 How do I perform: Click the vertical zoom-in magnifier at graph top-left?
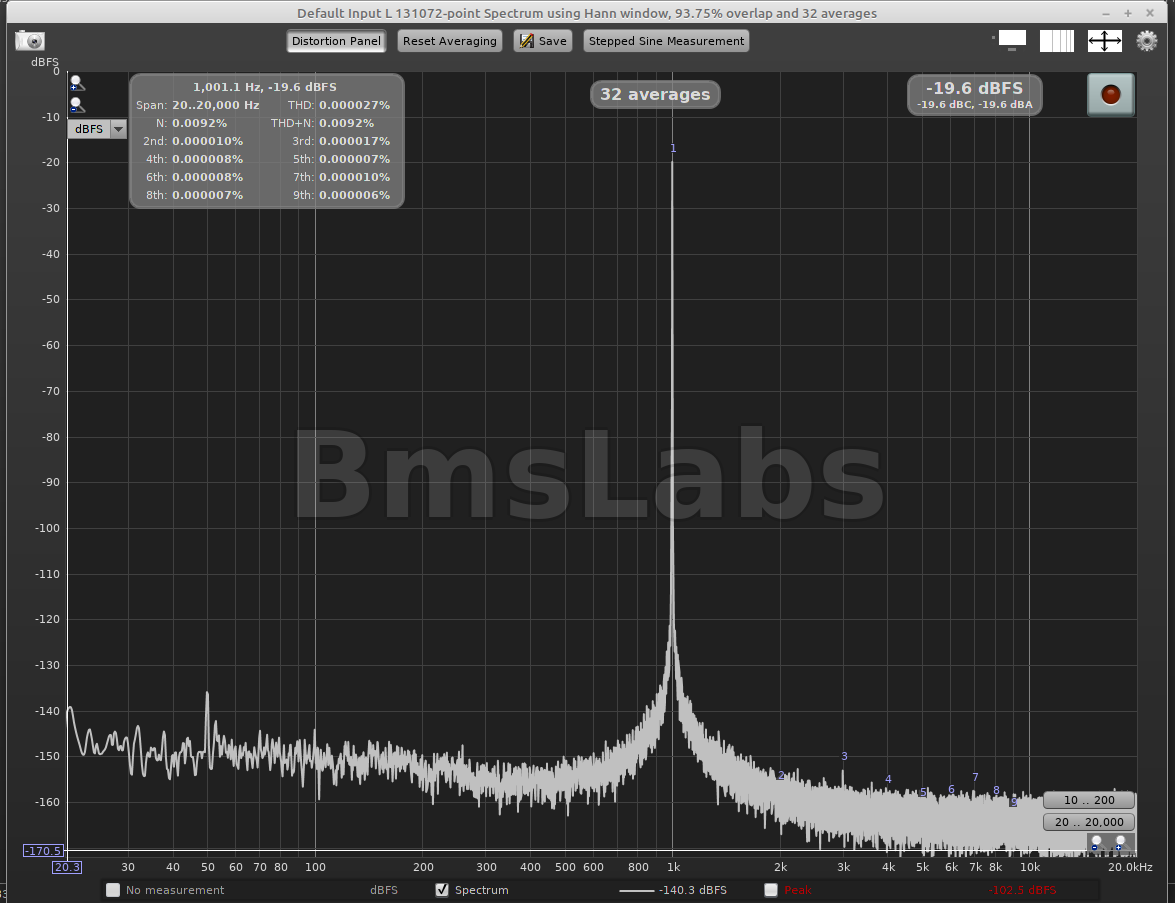(x=76, y=82)
